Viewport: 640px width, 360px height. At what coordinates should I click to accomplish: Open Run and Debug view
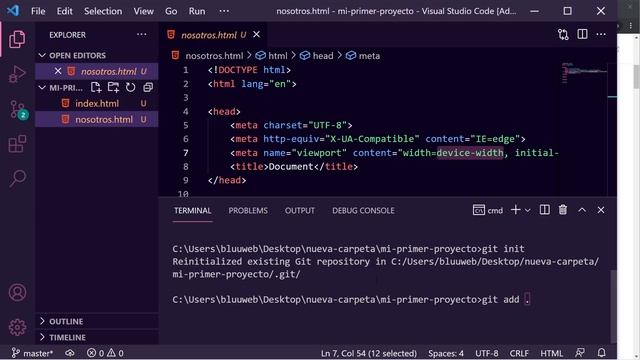[x=17, y=74]
